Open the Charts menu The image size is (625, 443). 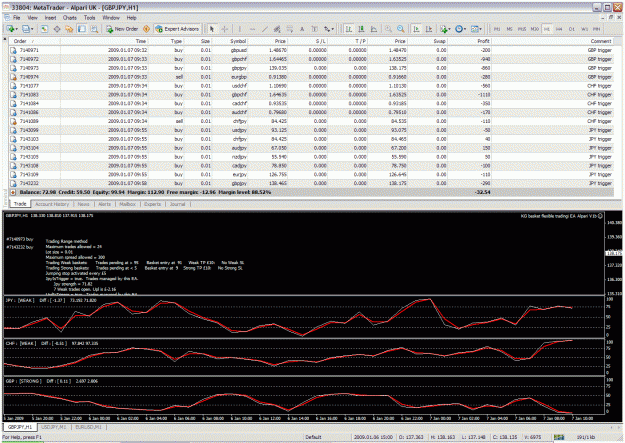pos(70,18)
